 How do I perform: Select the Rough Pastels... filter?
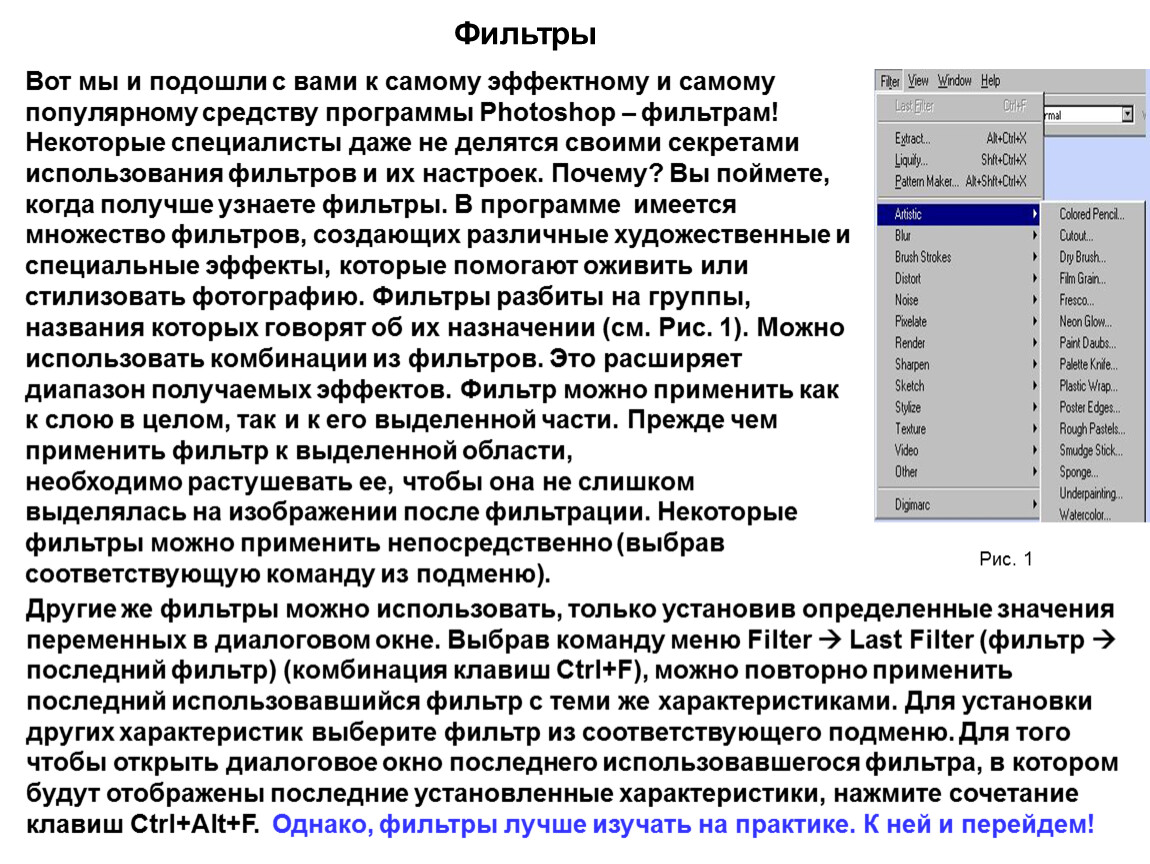pos(1092,429)
